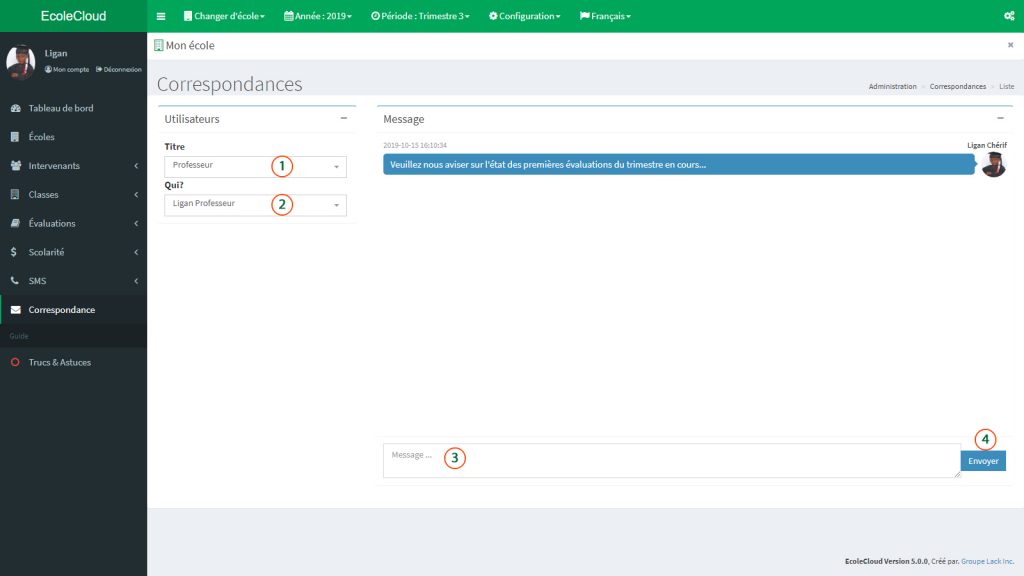Collapse the Message panel with the minus toggle
This screenshot has width=1024, height=576.
click(1000, 117)
